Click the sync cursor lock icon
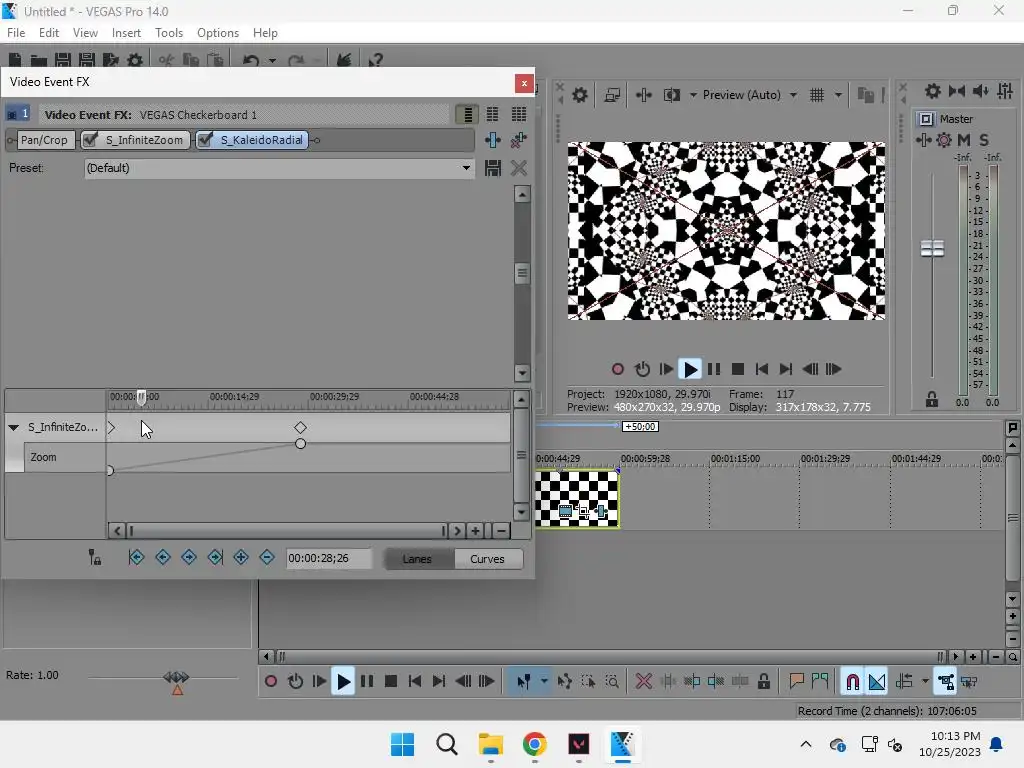 point(95,557)
